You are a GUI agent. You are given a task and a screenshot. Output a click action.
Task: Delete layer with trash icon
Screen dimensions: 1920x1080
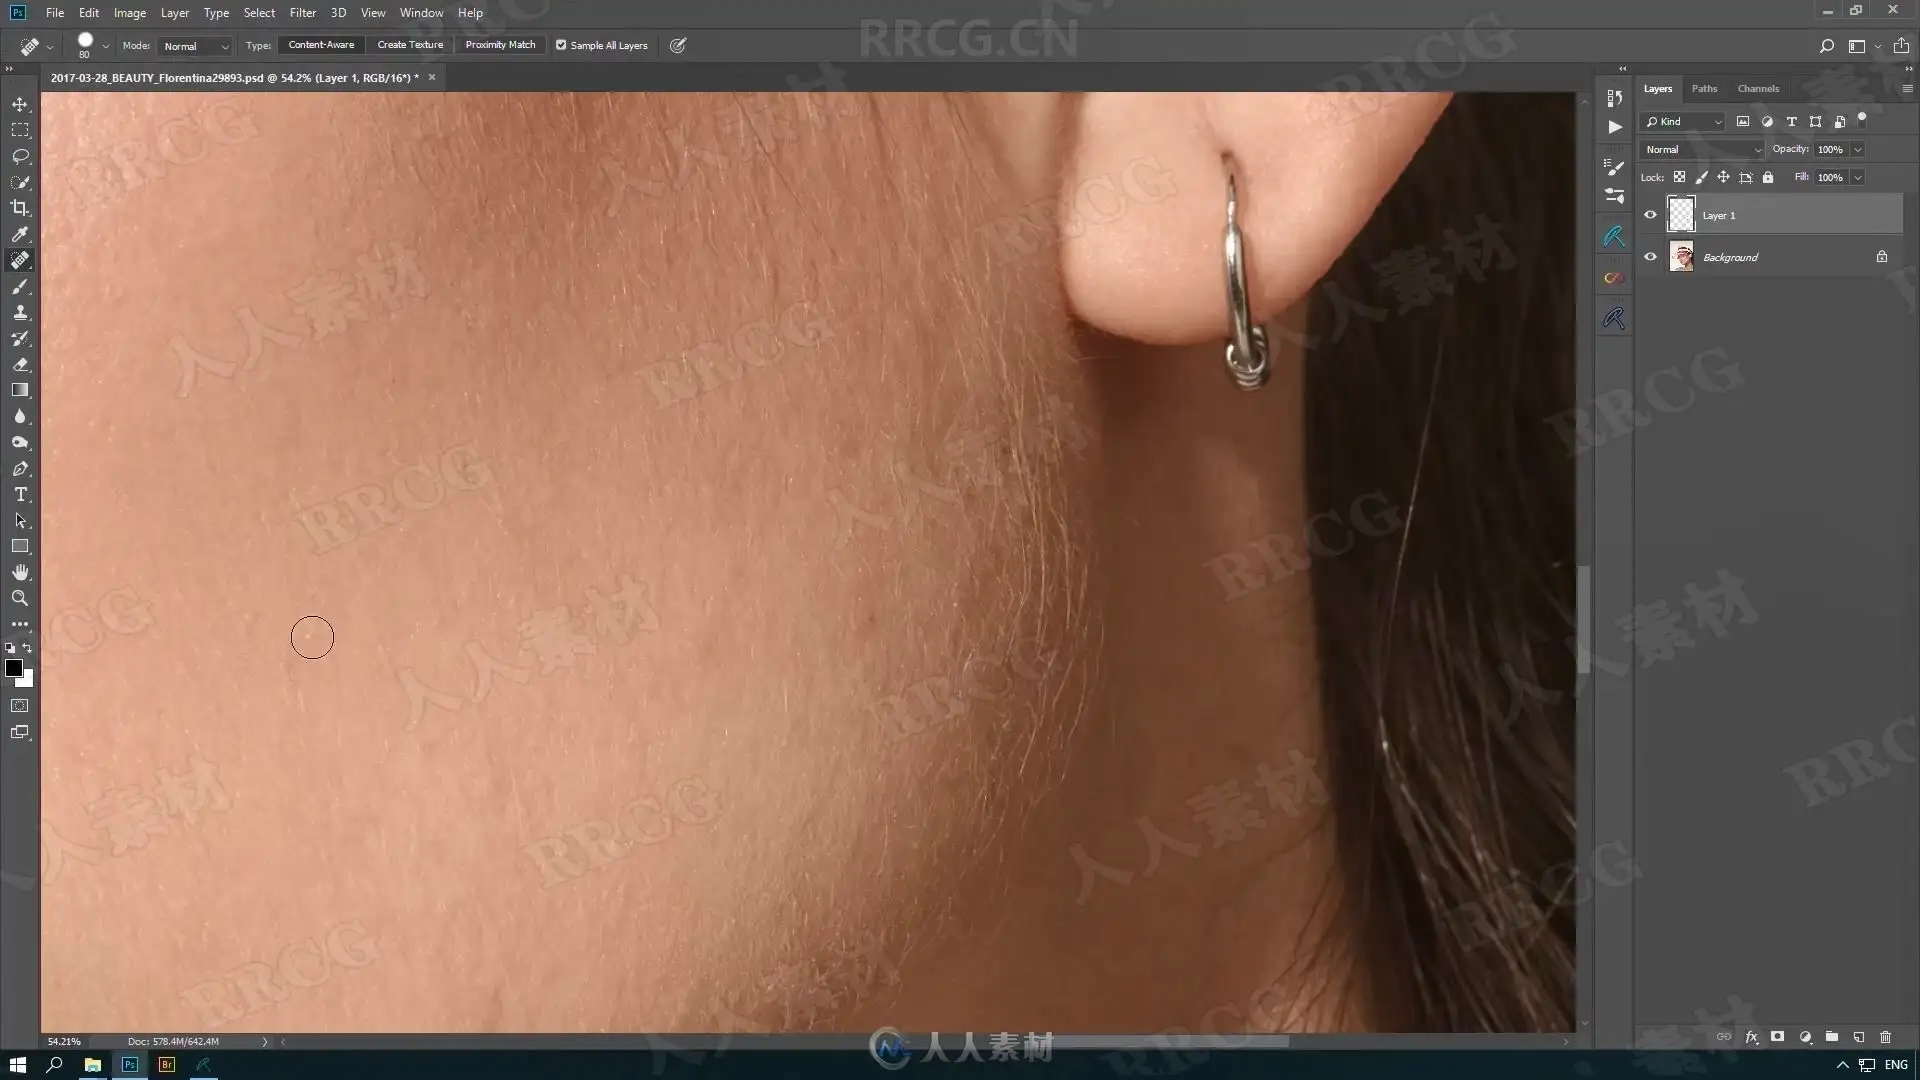(x=1885, y=1037)
